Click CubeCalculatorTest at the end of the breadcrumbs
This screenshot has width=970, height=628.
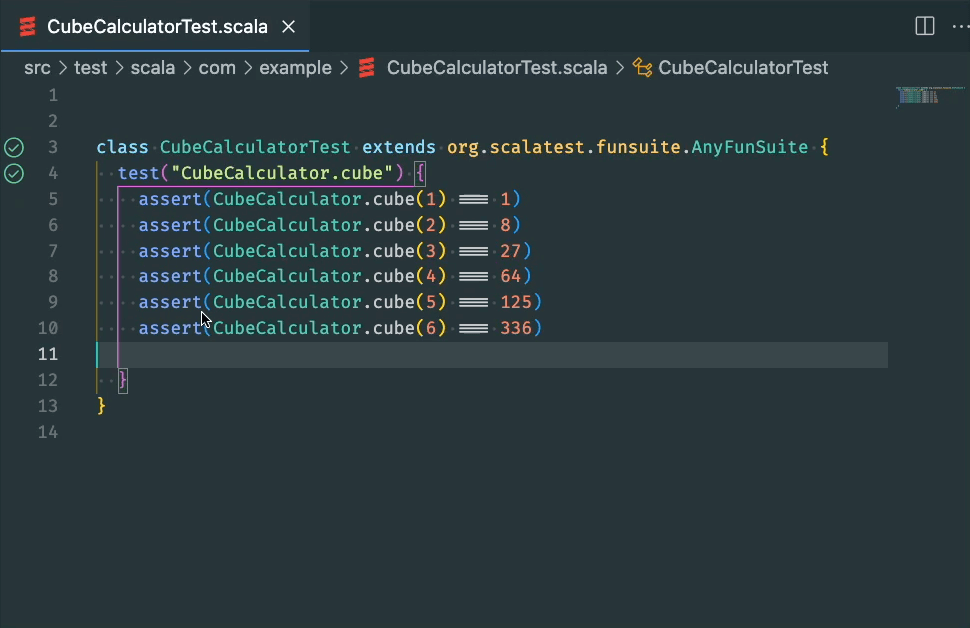pyautogui.click(x=744, y=67)
